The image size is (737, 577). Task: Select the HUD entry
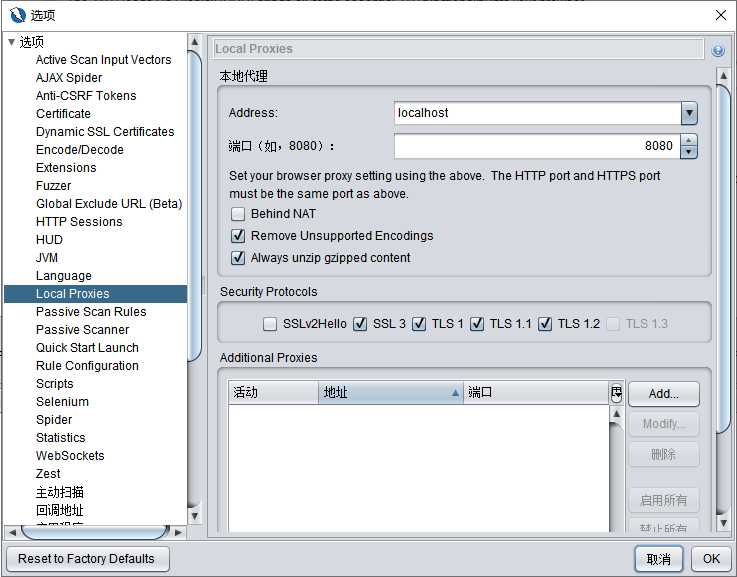coord(49,240)
